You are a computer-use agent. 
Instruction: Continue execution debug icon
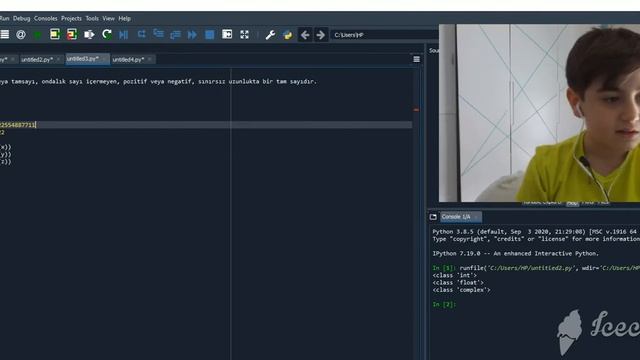(x=192, y=35)
